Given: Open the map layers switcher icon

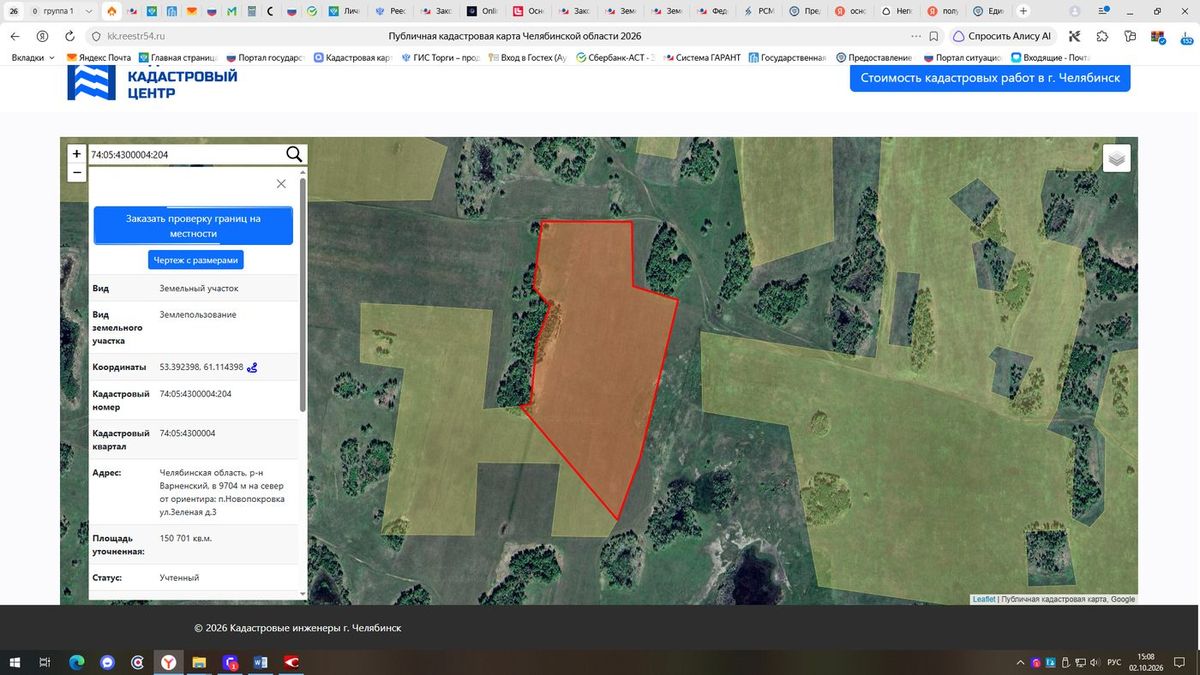Looking at the screenshot, I should point(1117,158).
